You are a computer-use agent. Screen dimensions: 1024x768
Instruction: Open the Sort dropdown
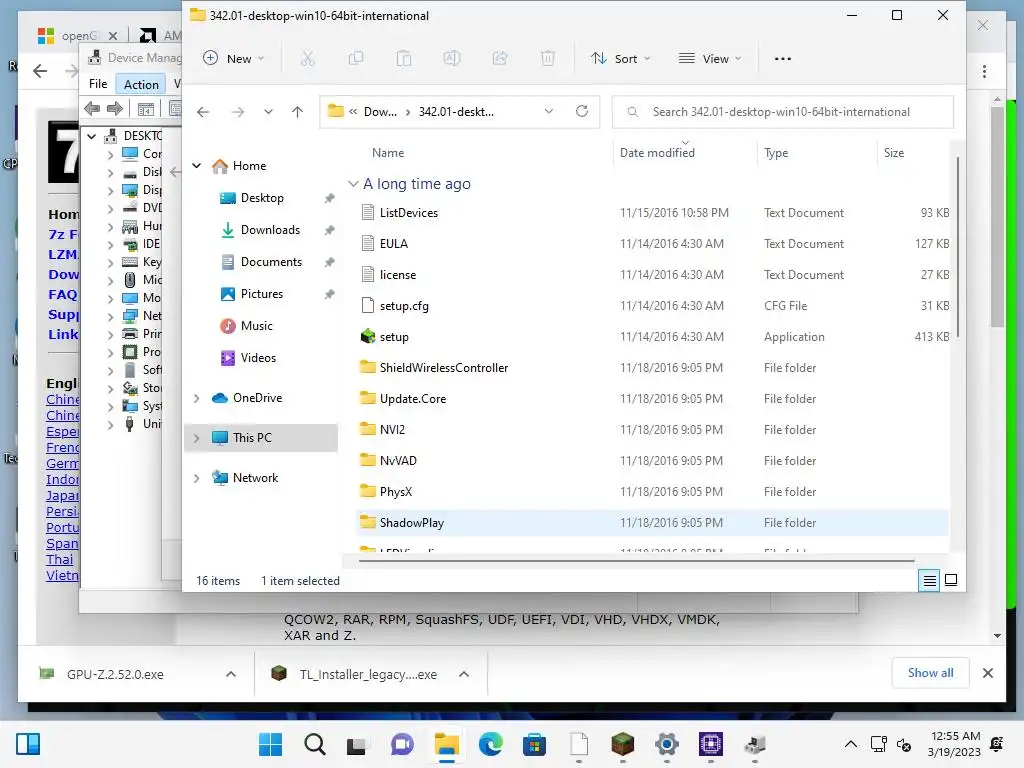click(x=620, y=59)
